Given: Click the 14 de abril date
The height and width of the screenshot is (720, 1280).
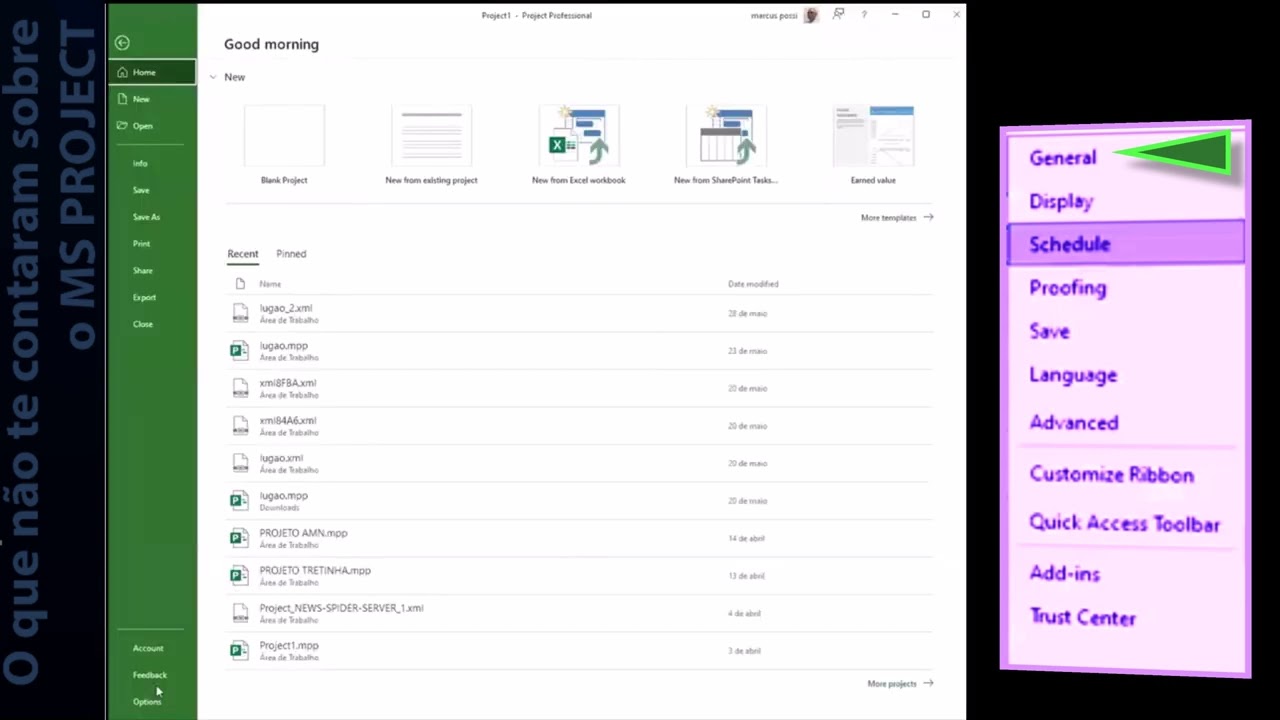Looking at the screenshot, I should pyautogui.click(x=745, y=539).
